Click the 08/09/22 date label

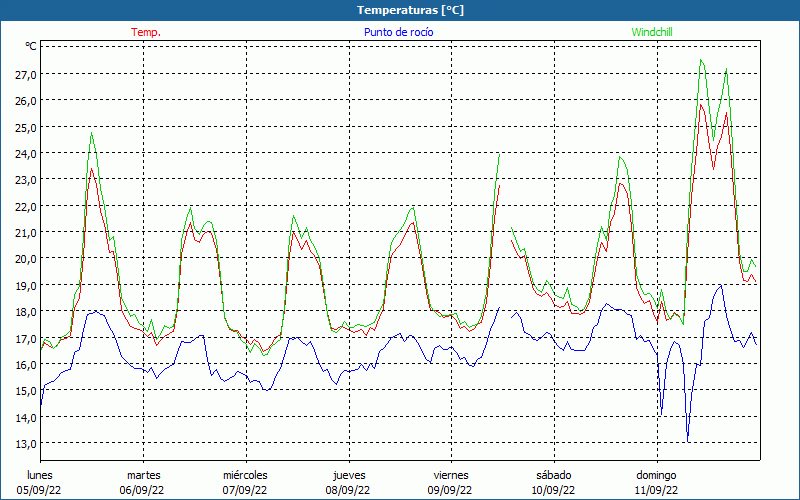point(348,490)
